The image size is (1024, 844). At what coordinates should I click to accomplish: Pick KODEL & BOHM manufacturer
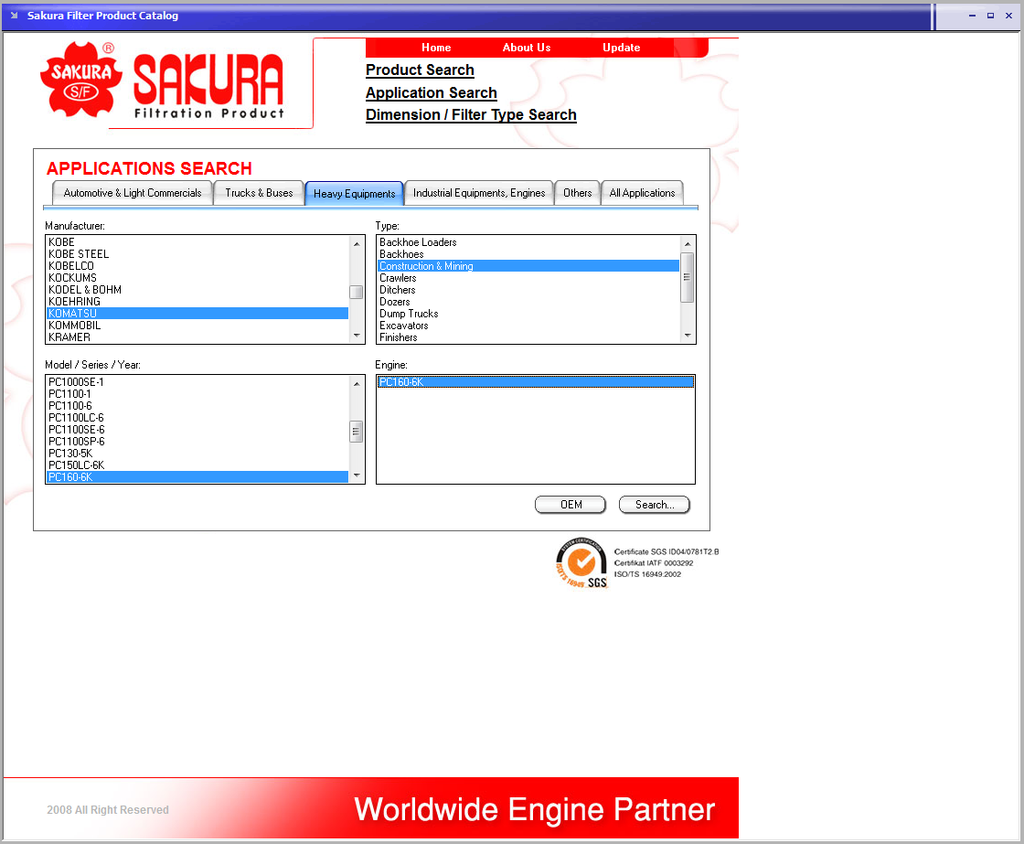pos(198,289)
